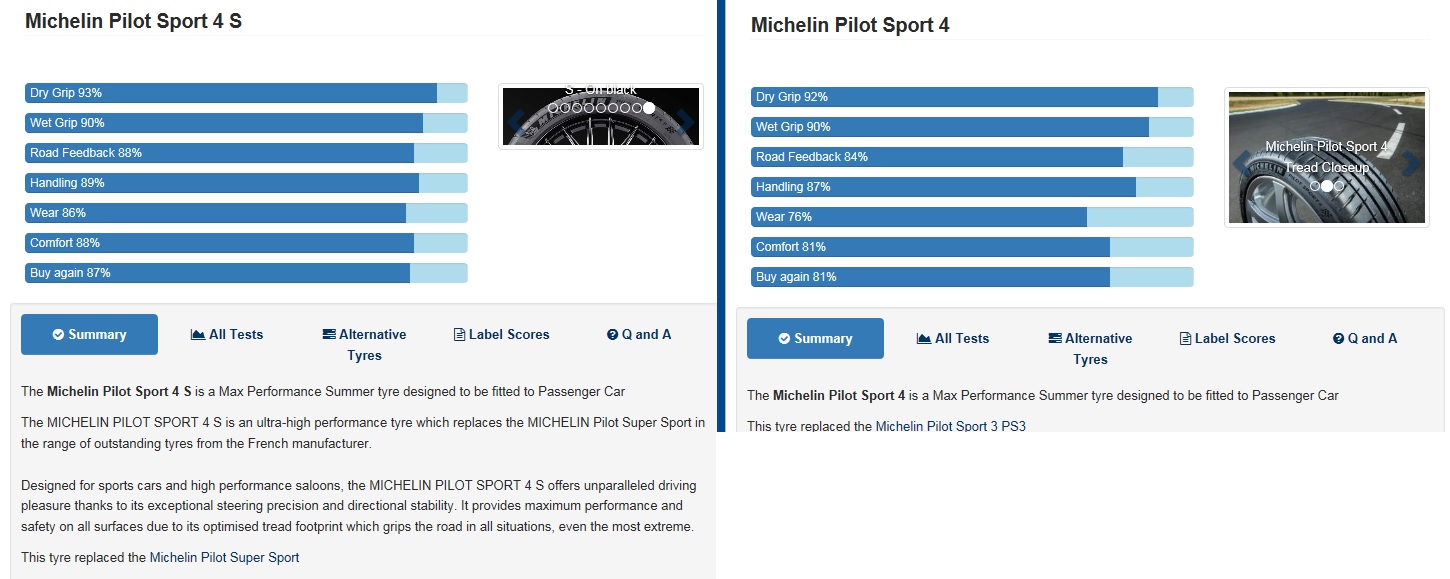Open Q and A tab for Pilot Sport 4
Screen dimensions: 1450x579
pos(1365,339)
